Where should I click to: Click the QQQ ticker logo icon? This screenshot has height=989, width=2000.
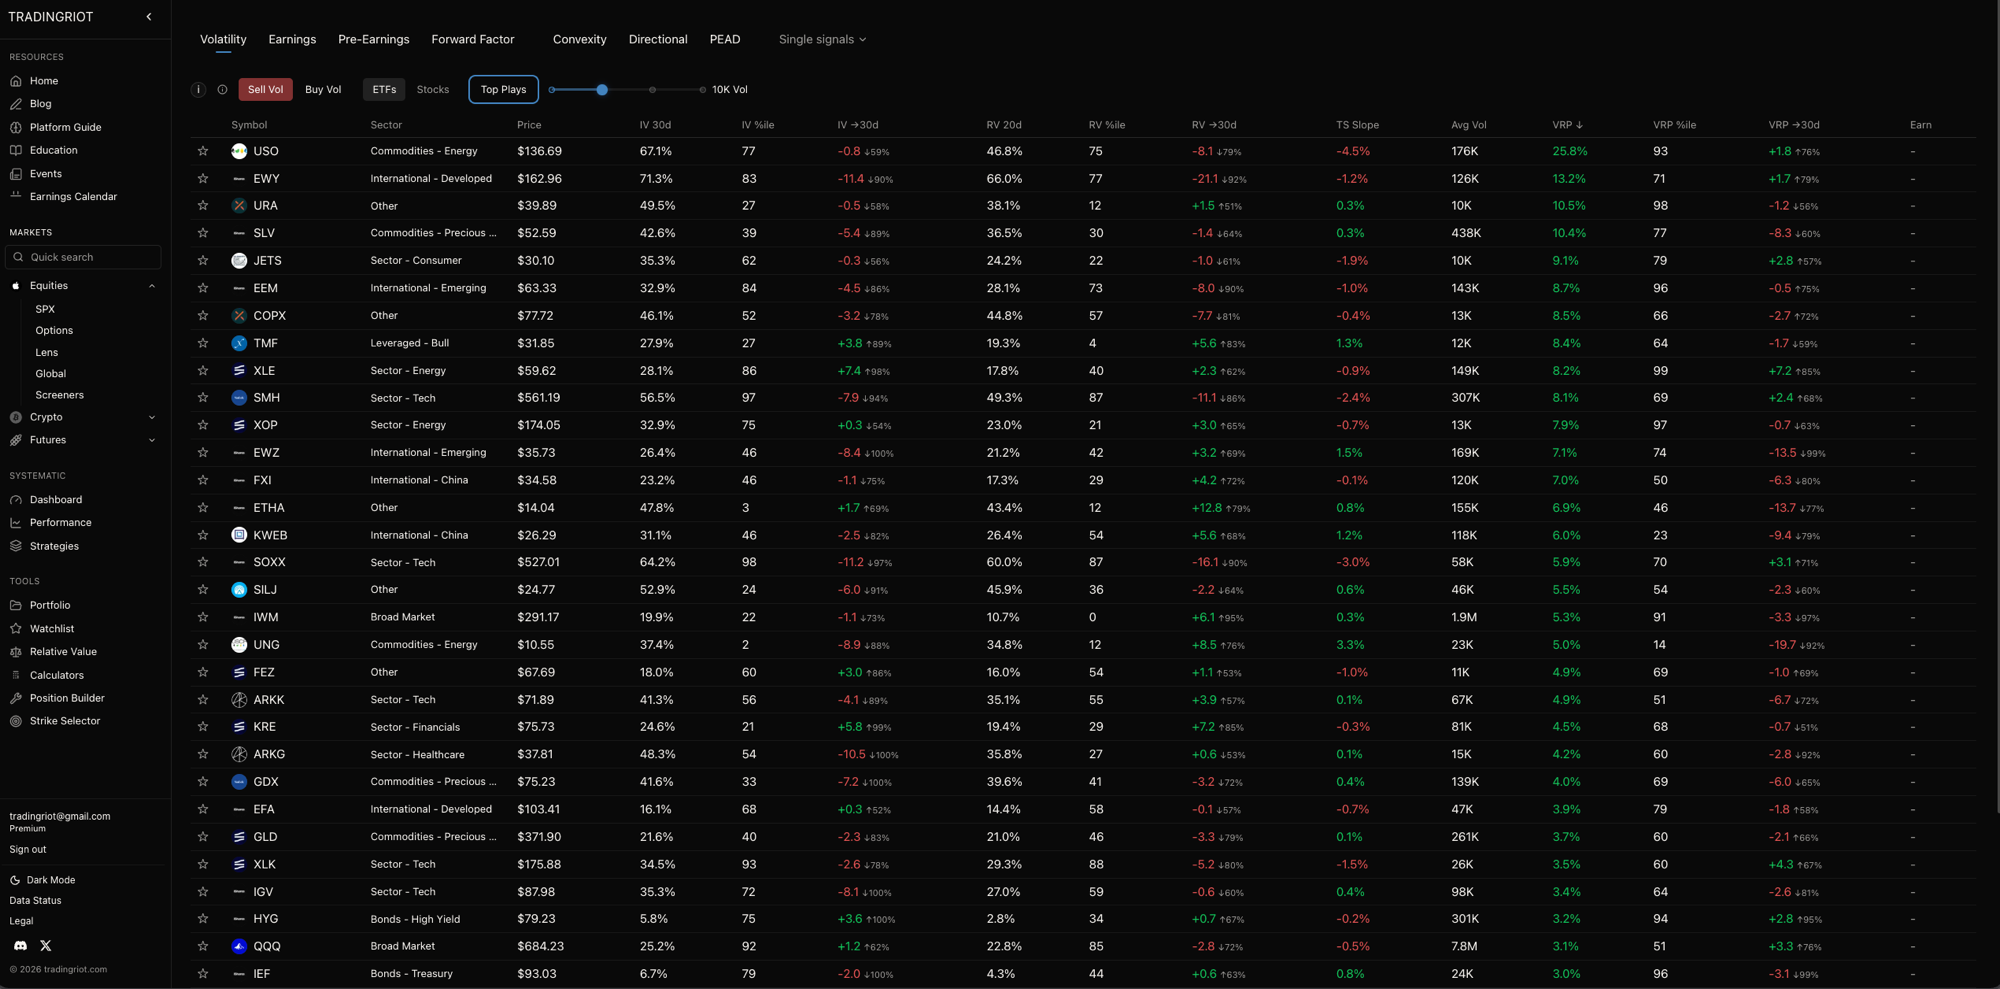tap(239, 946)
